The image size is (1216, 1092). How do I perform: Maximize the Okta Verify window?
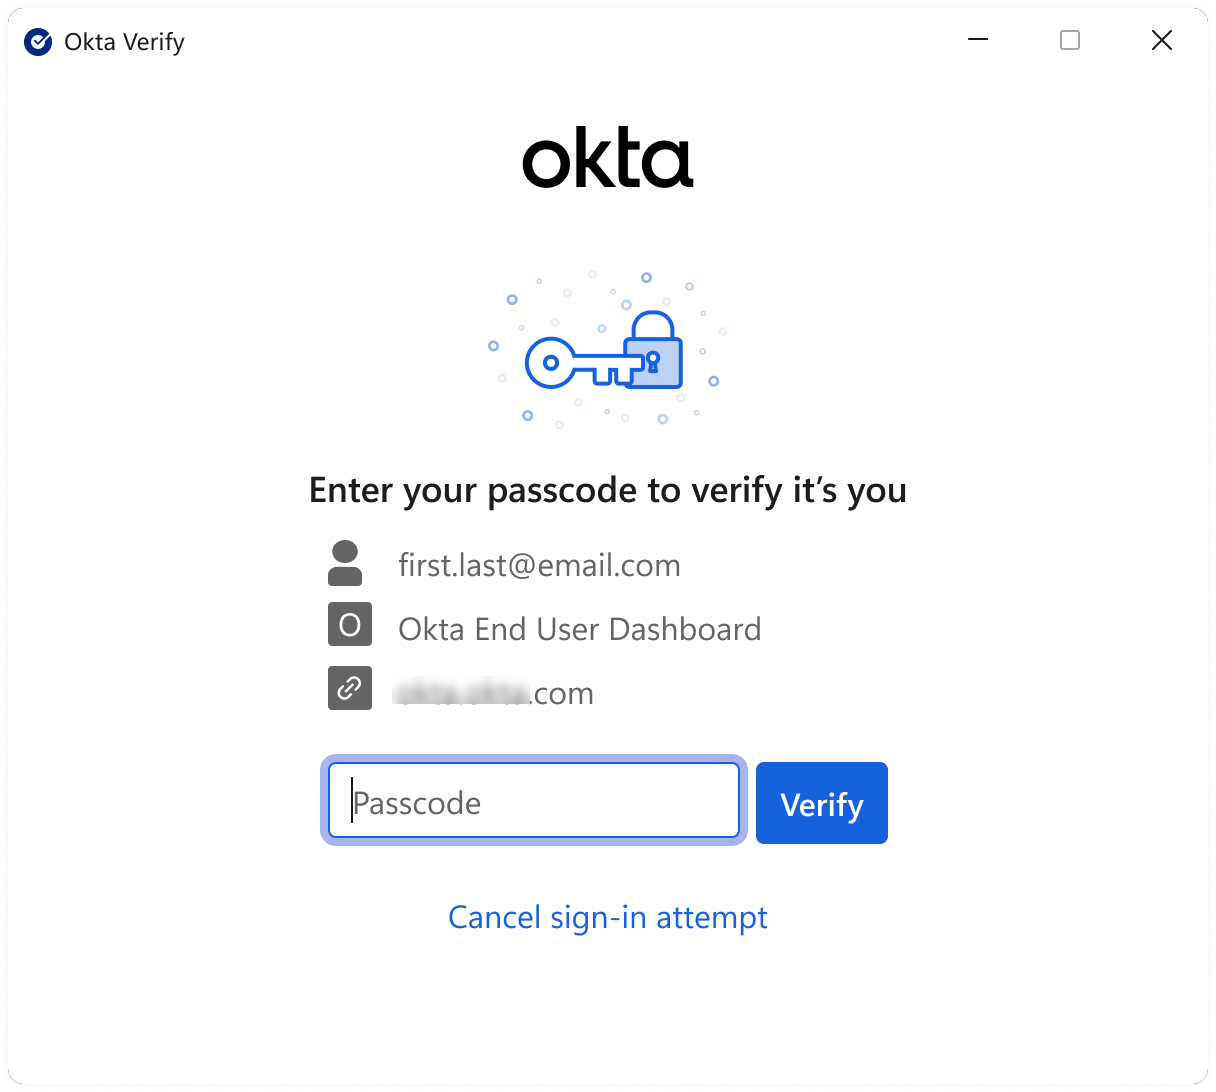1070,40
